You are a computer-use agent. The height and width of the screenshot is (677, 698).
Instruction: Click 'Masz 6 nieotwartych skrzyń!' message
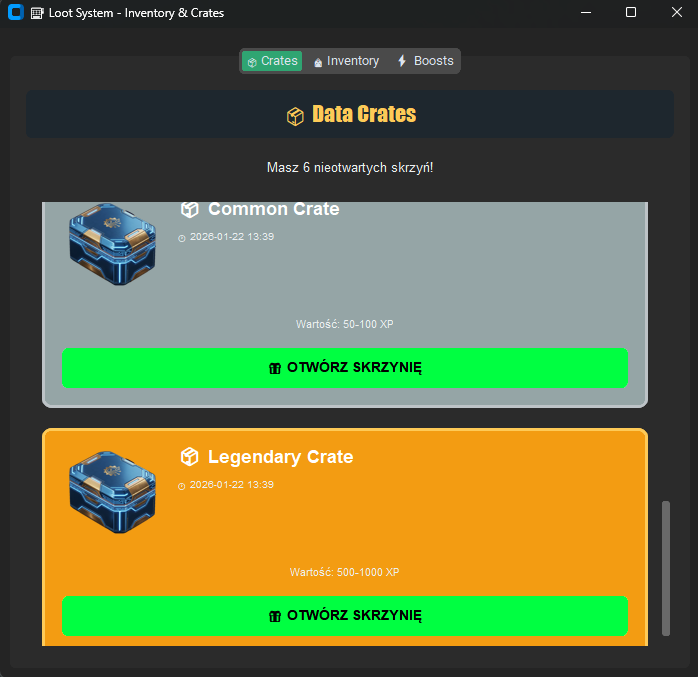point(350,168)
